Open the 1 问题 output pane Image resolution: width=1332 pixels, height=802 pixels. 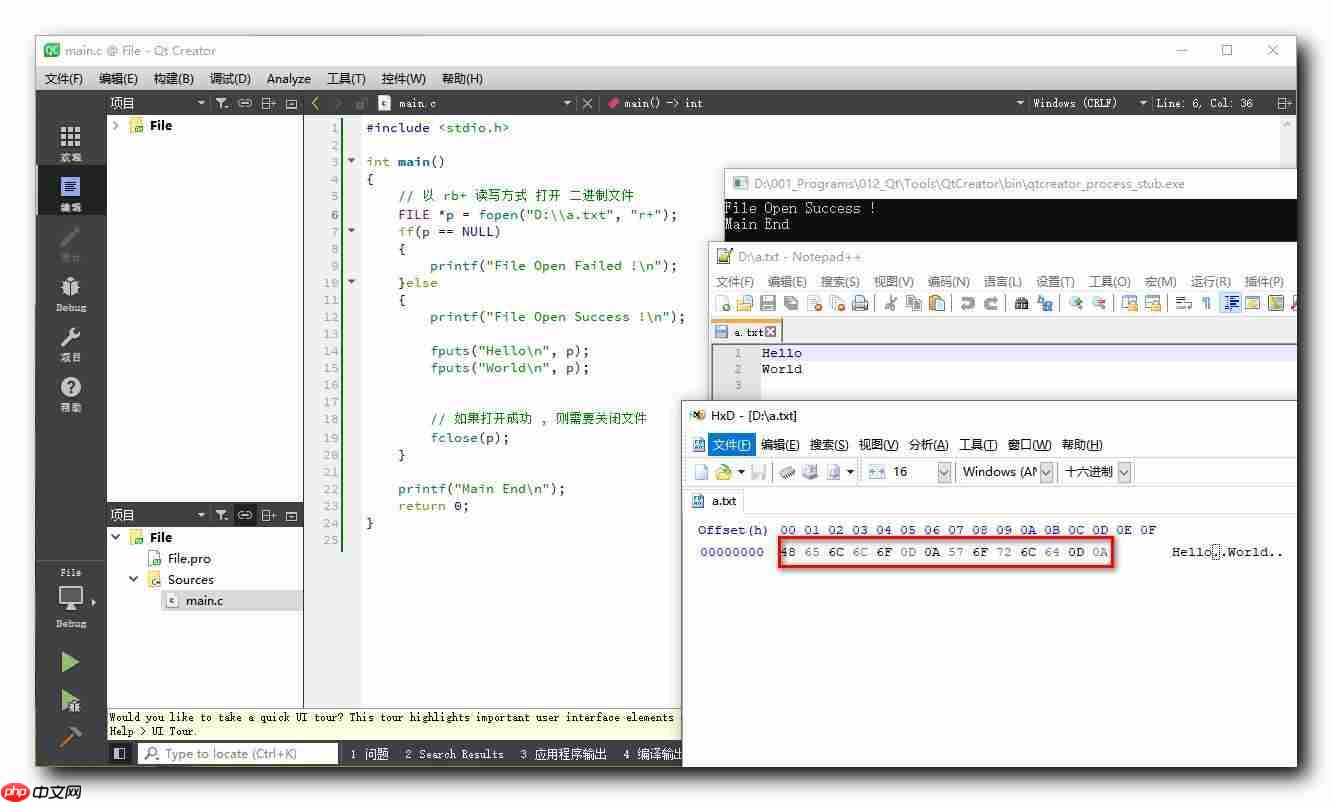click(x=369, y=754)
